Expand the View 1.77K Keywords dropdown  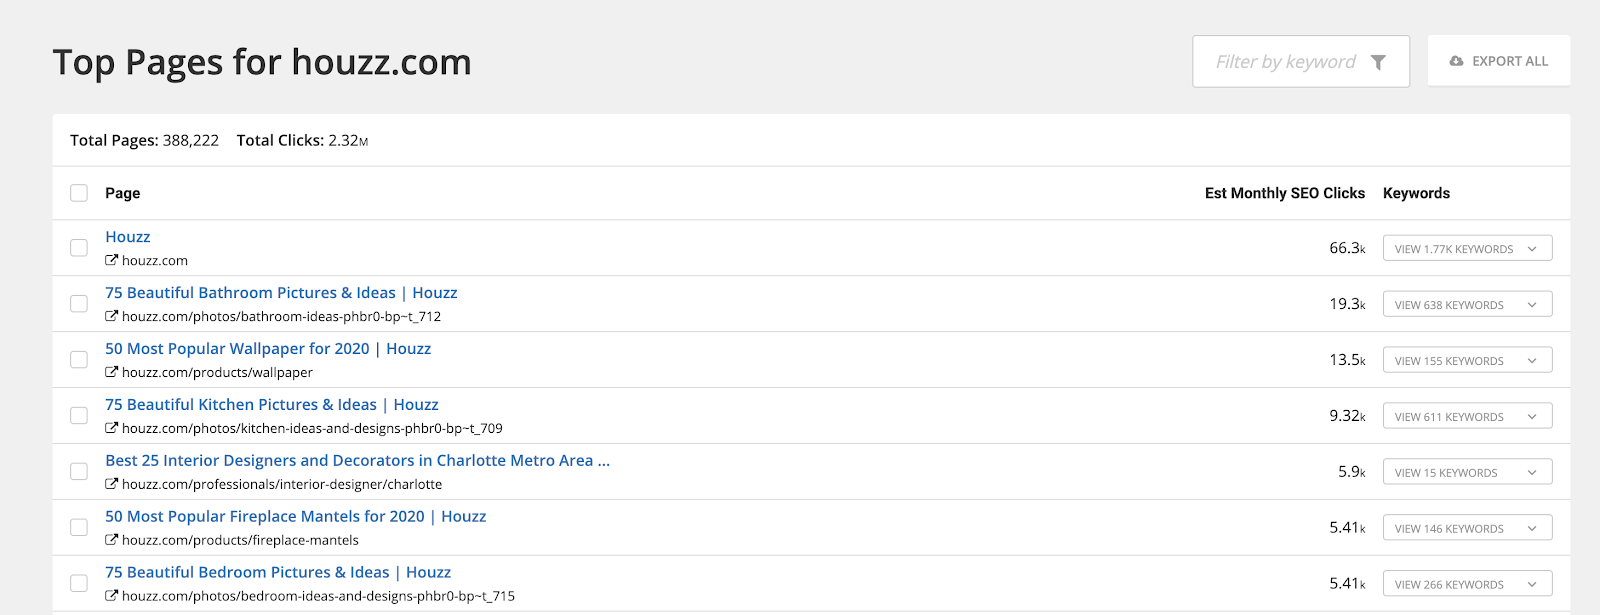click(1467, 249)
